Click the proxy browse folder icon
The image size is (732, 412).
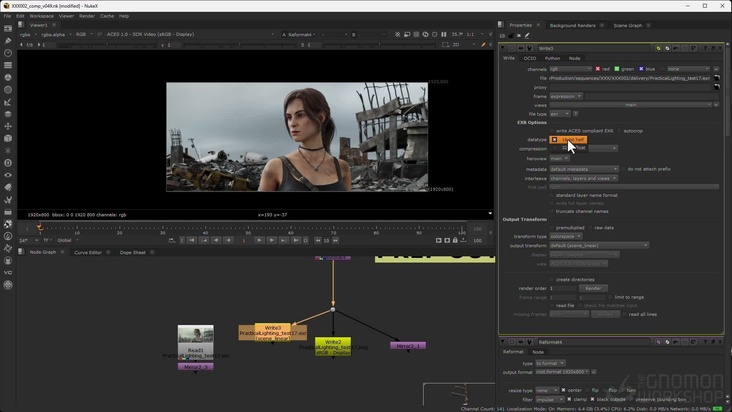pos(717,87)
